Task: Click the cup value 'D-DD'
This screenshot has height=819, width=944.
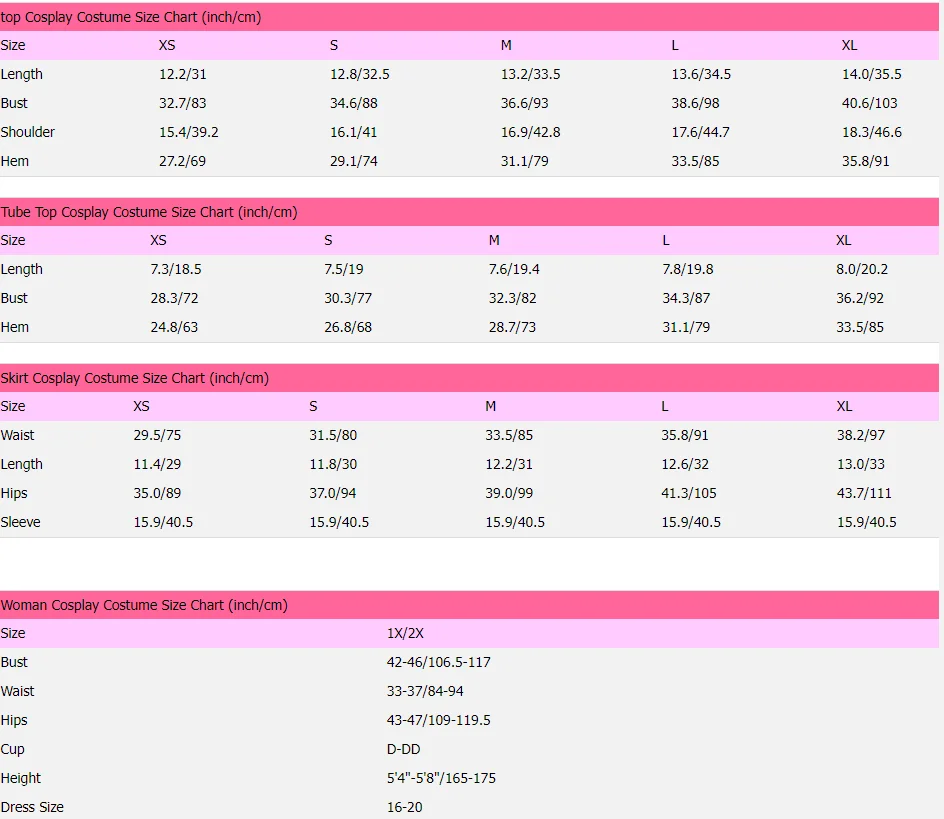Action: tap(403, 749)
